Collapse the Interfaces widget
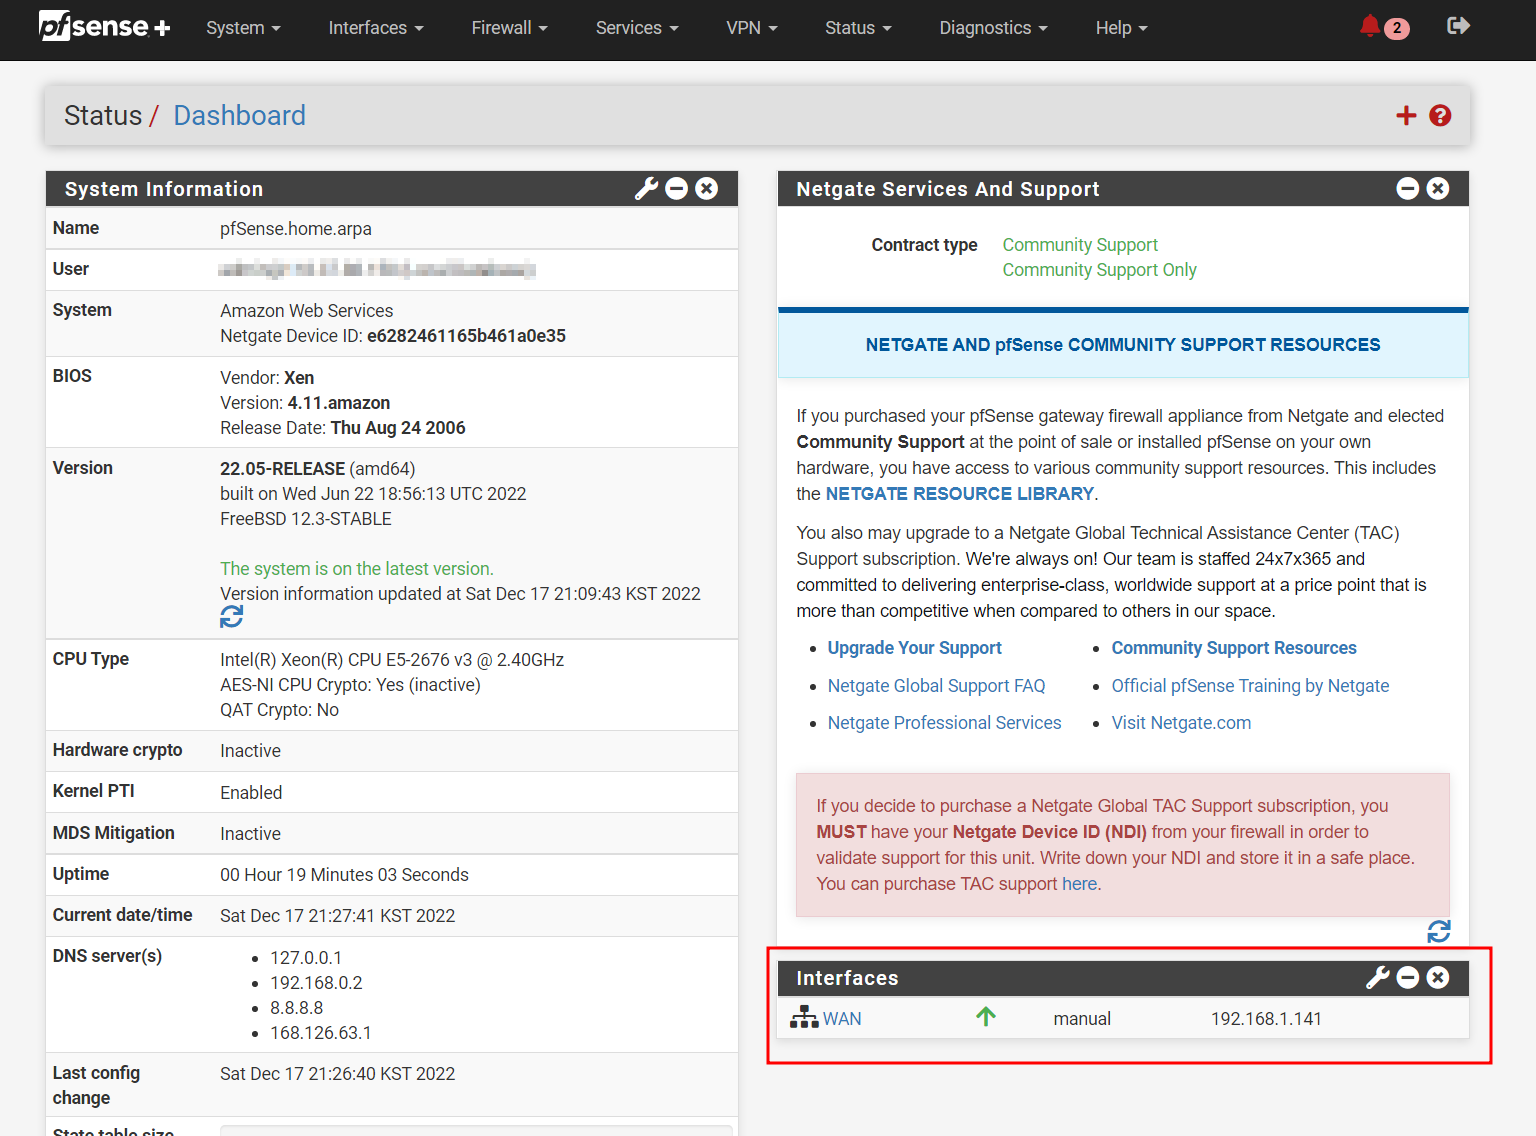This screenshot has height=1136, width=1536. coord(1408,977)
